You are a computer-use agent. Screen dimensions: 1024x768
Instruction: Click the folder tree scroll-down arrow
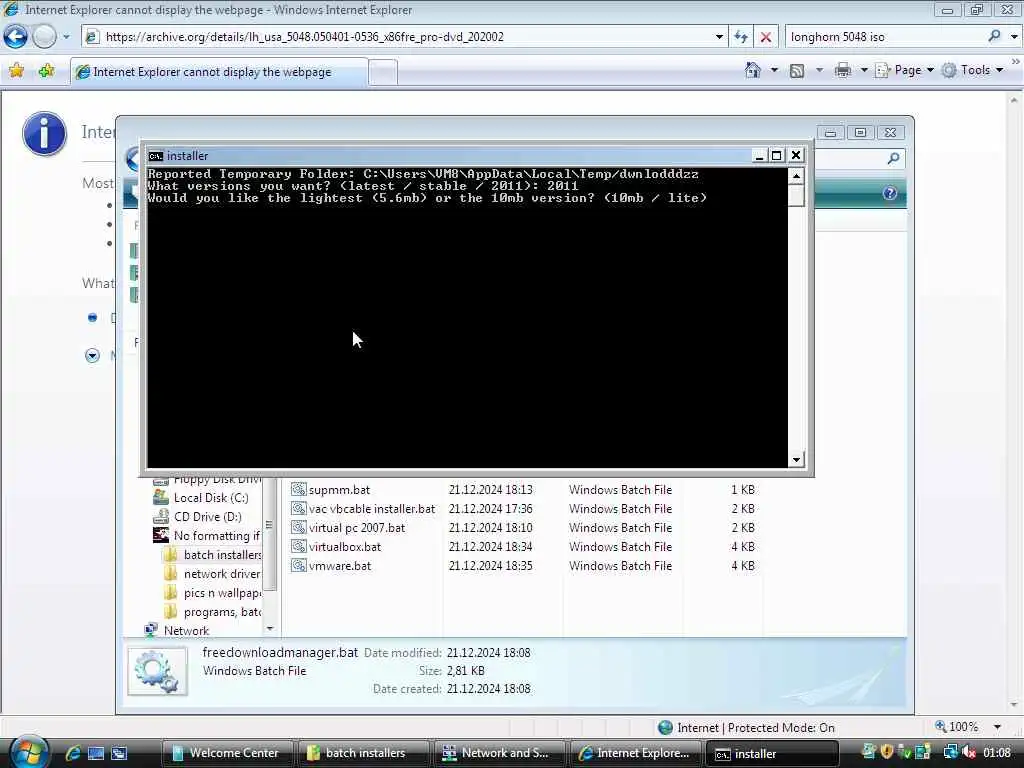pos(270,628)
